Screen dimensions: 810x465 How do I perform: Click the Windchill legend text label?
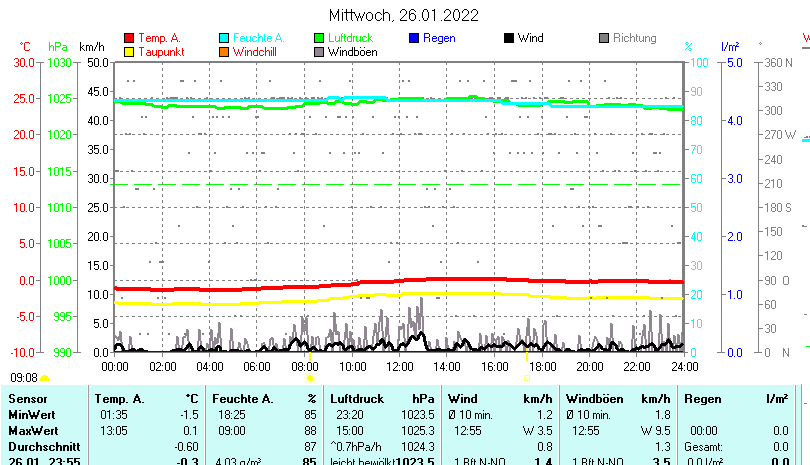tap(255, 51)
